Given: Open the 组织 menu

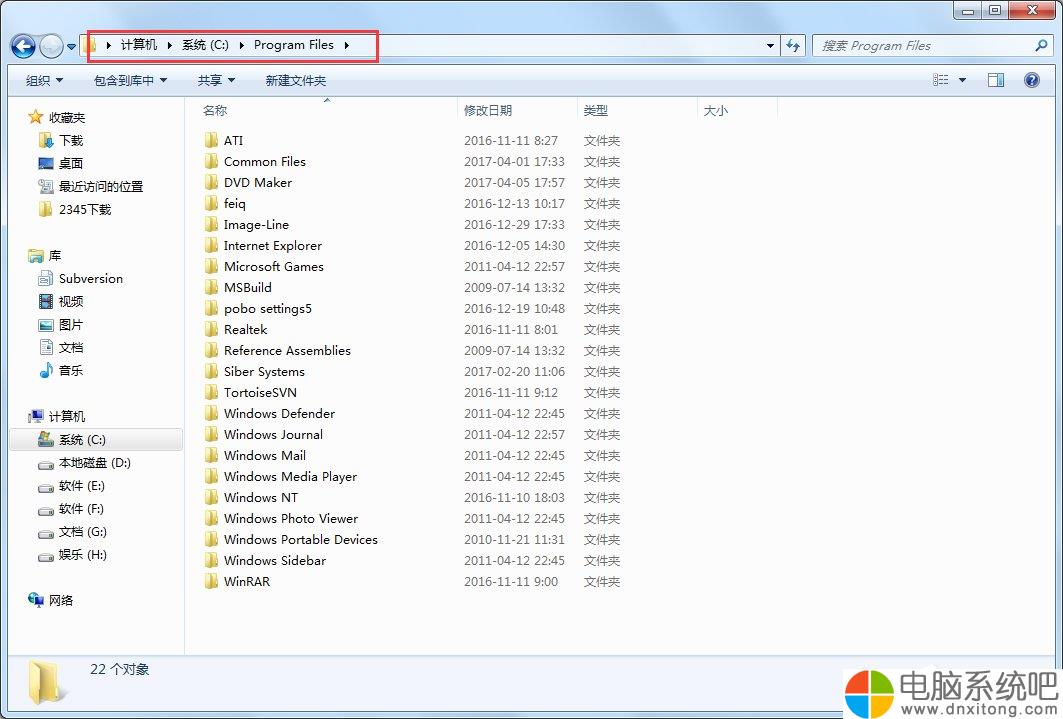Looking at the screenshot, I should coord(44,81).
